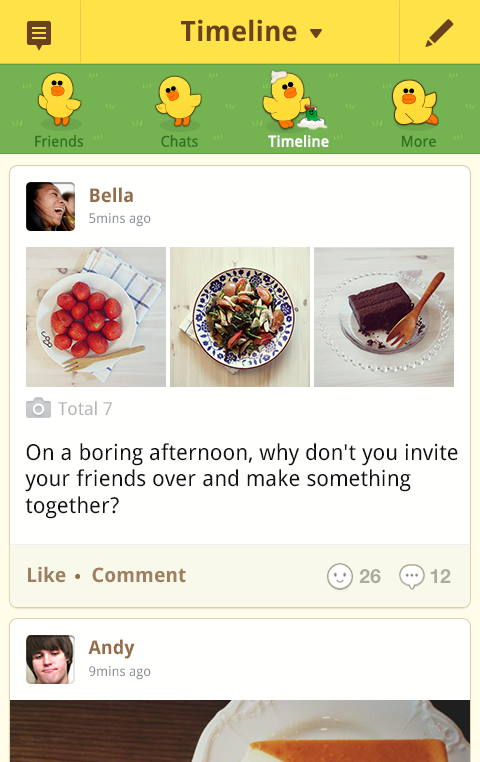The height and width of the screenshot is (762, 480).
Task: Open the More tab
Action: pos(418,110)
